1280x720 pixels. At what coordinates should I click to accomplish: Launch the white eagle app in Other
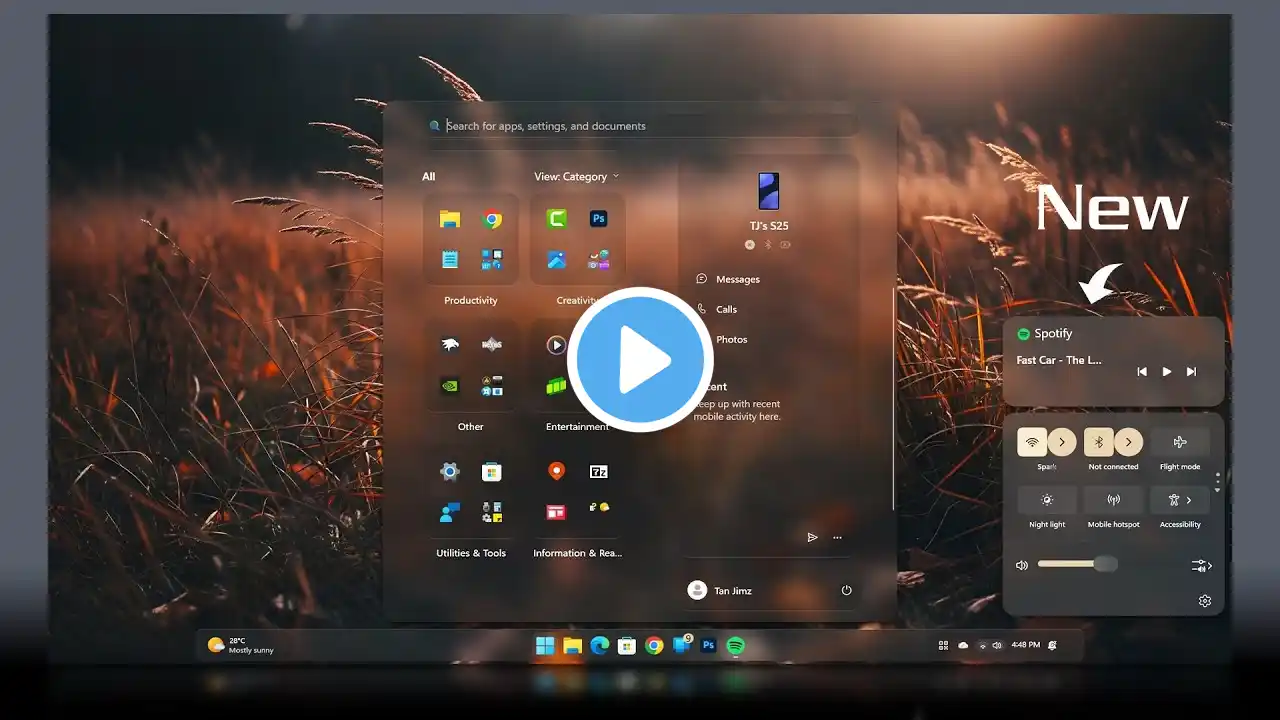[x=450, y=345]
